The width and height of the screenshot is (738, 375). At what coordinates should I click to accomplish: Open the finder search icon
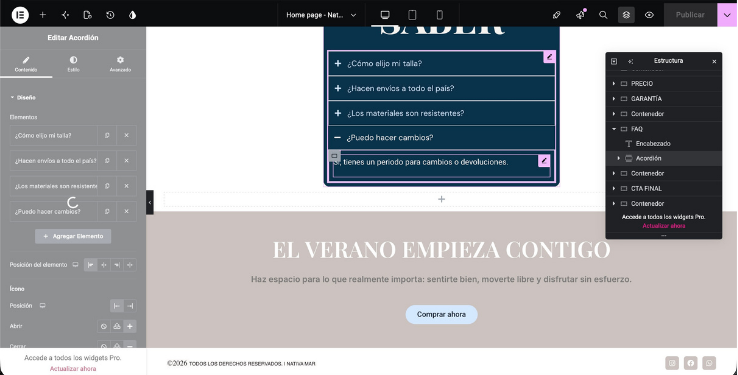[603, 15]
